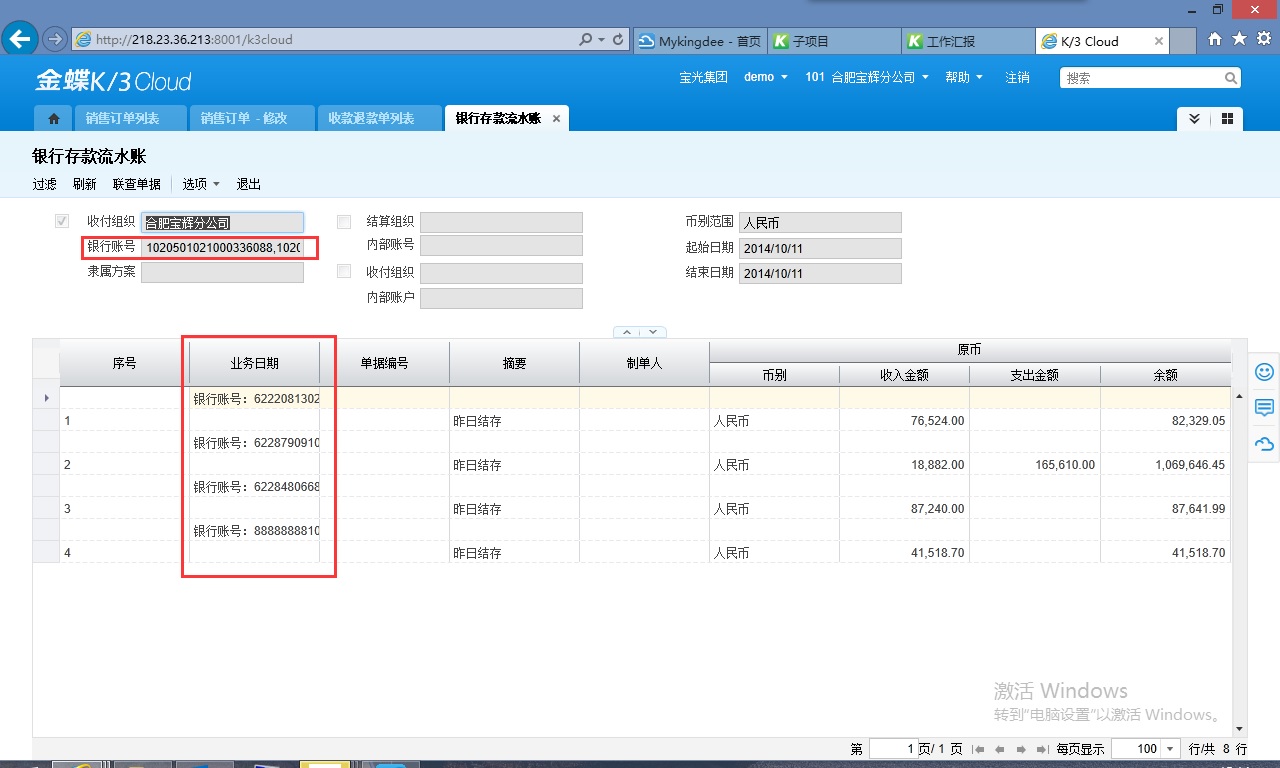
Task: Toggle the 收付组织 checkbox at top
Action: [x=62, y=222]
